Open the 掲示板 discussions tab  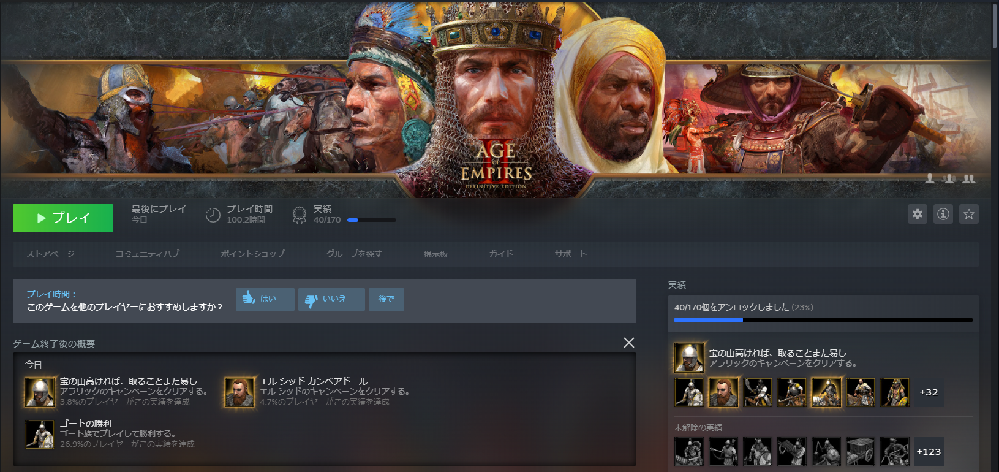click(x=435, y=254)
